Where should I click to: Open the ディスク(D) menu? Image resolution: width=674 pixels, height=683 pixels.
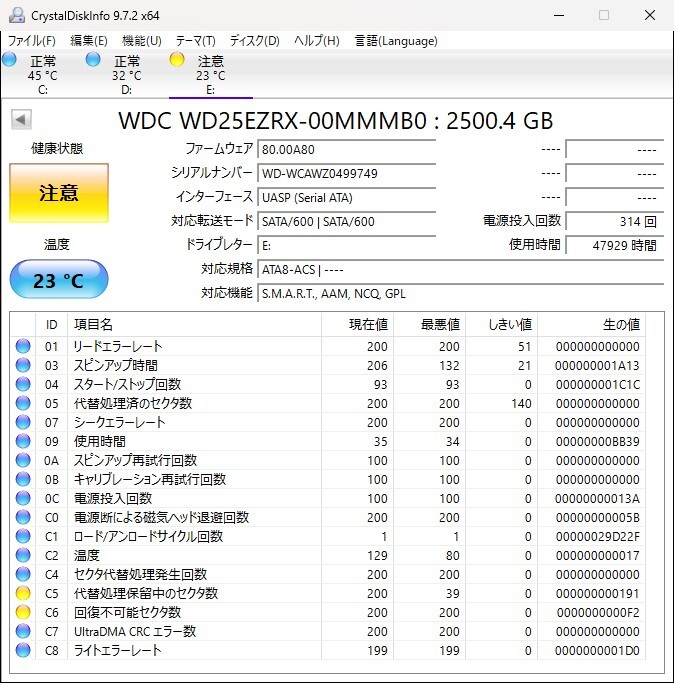(254, 41)
